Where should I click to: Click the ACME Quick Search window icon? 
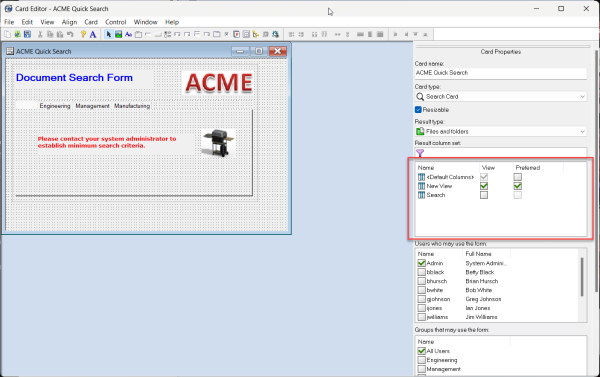click(x=10, y=51)
